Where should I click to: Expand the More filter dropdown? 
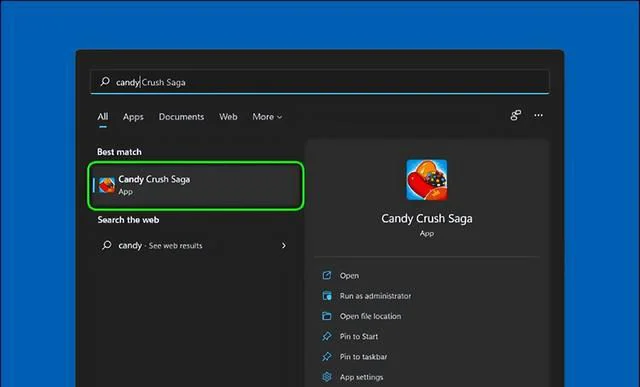[267, 117]
